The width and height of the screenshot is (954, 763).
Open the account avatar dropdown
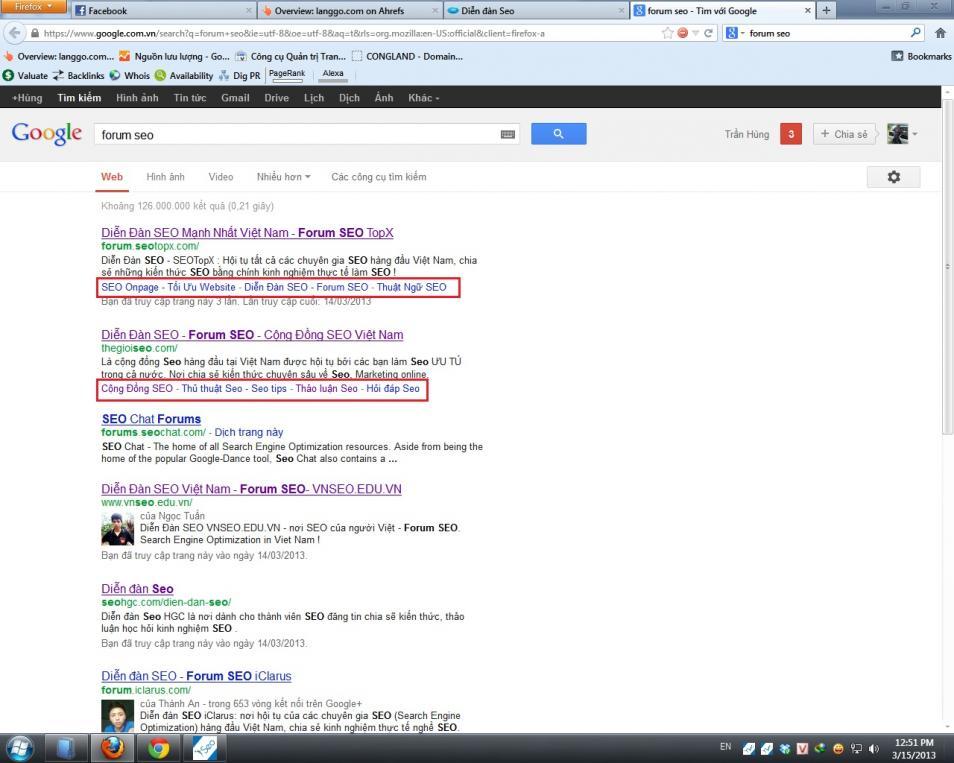point(902,134)
